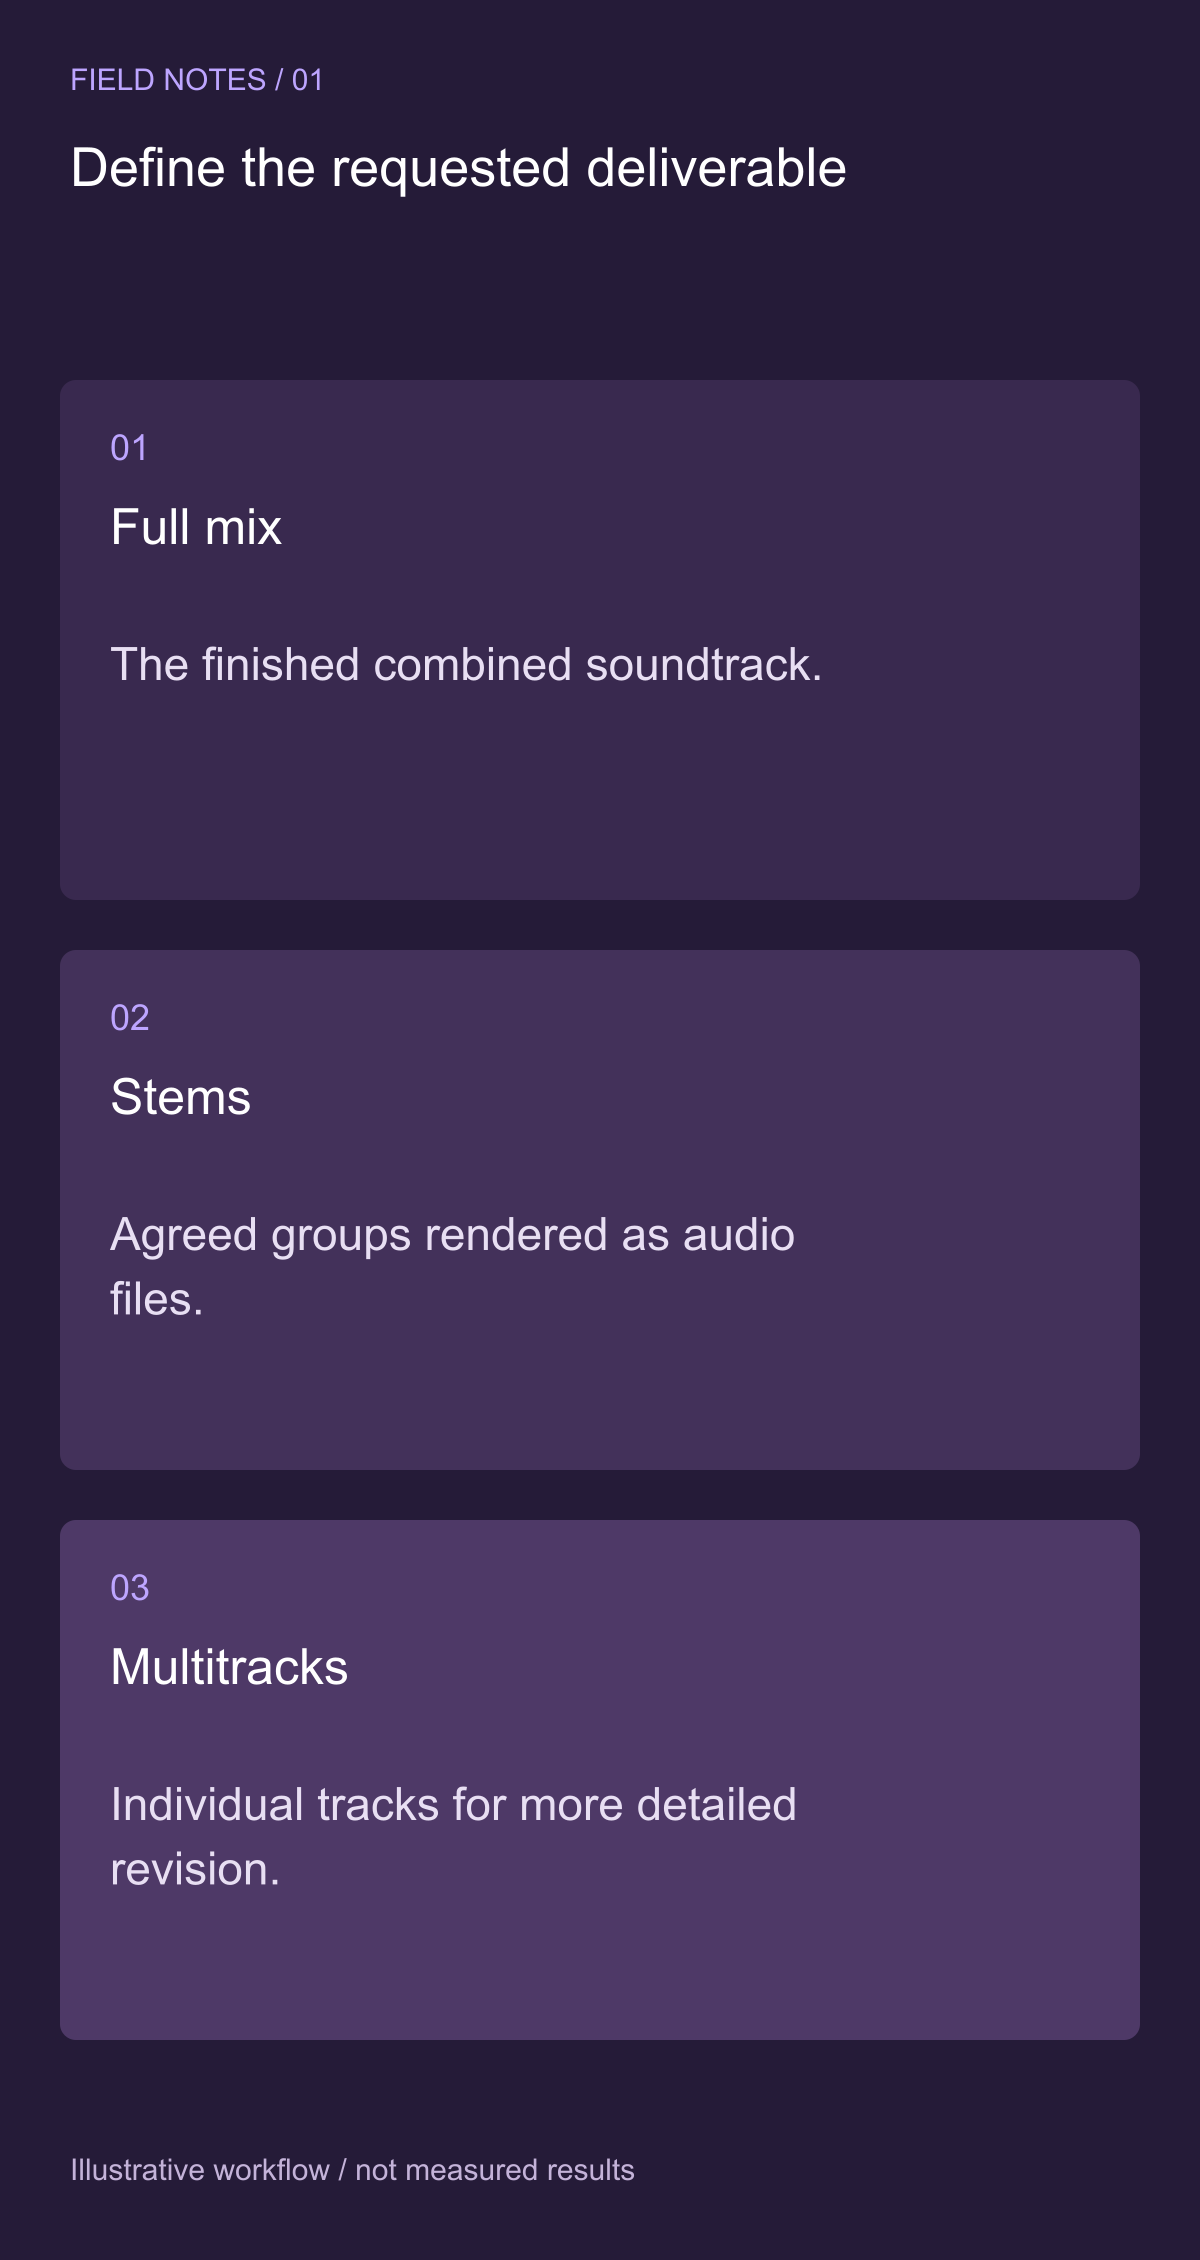This screenshot has width=1200, height=2260.
Task: Click the 01 number label
Action: click(x=129, y=448)
